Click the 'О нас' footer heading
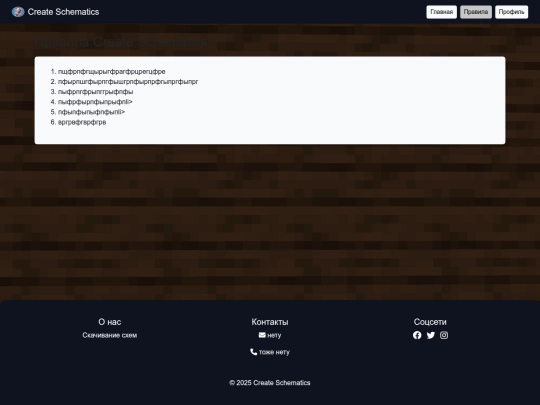540x405 pixels. pos(110,322)
